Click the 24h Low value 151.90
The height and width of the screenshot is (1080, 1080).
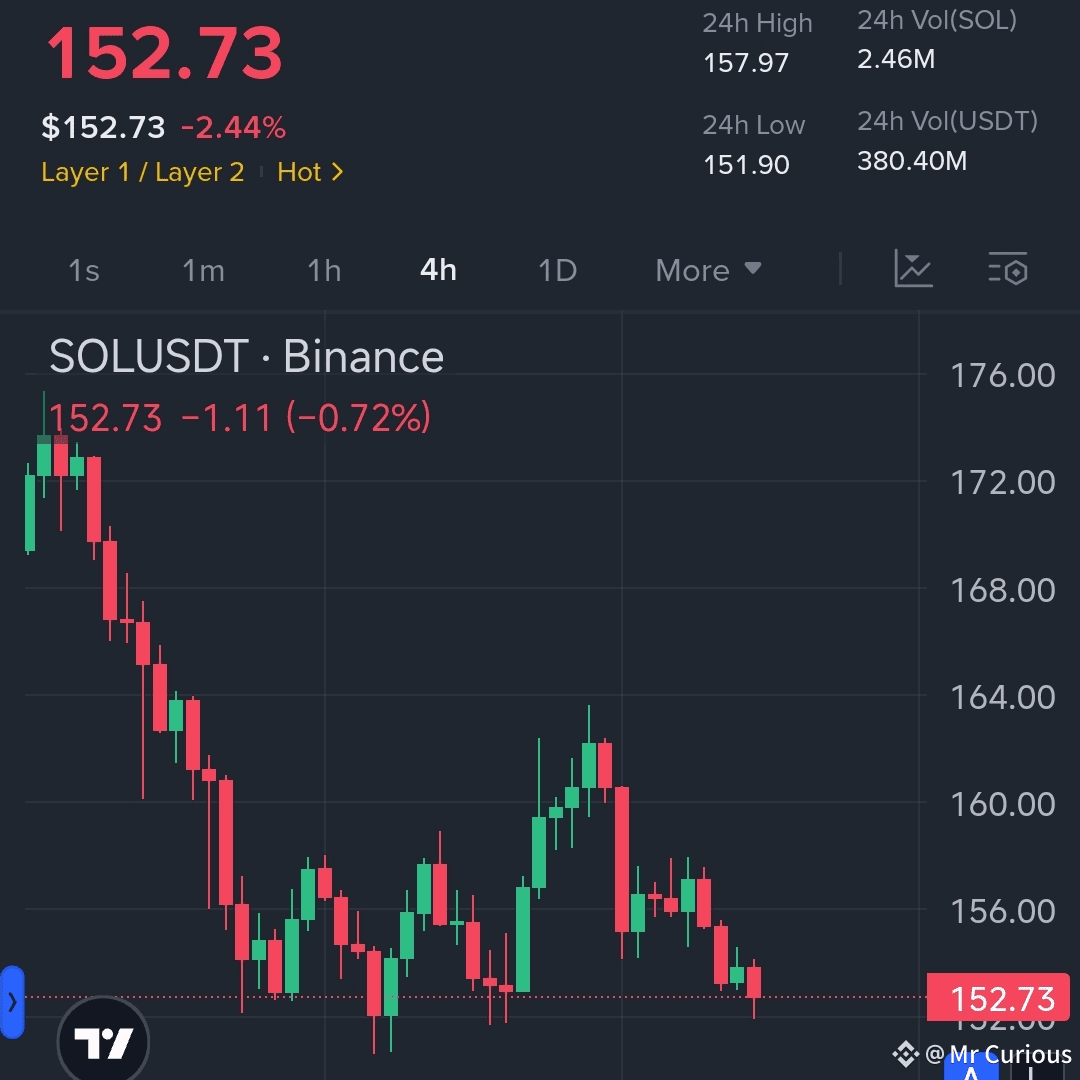746,165
